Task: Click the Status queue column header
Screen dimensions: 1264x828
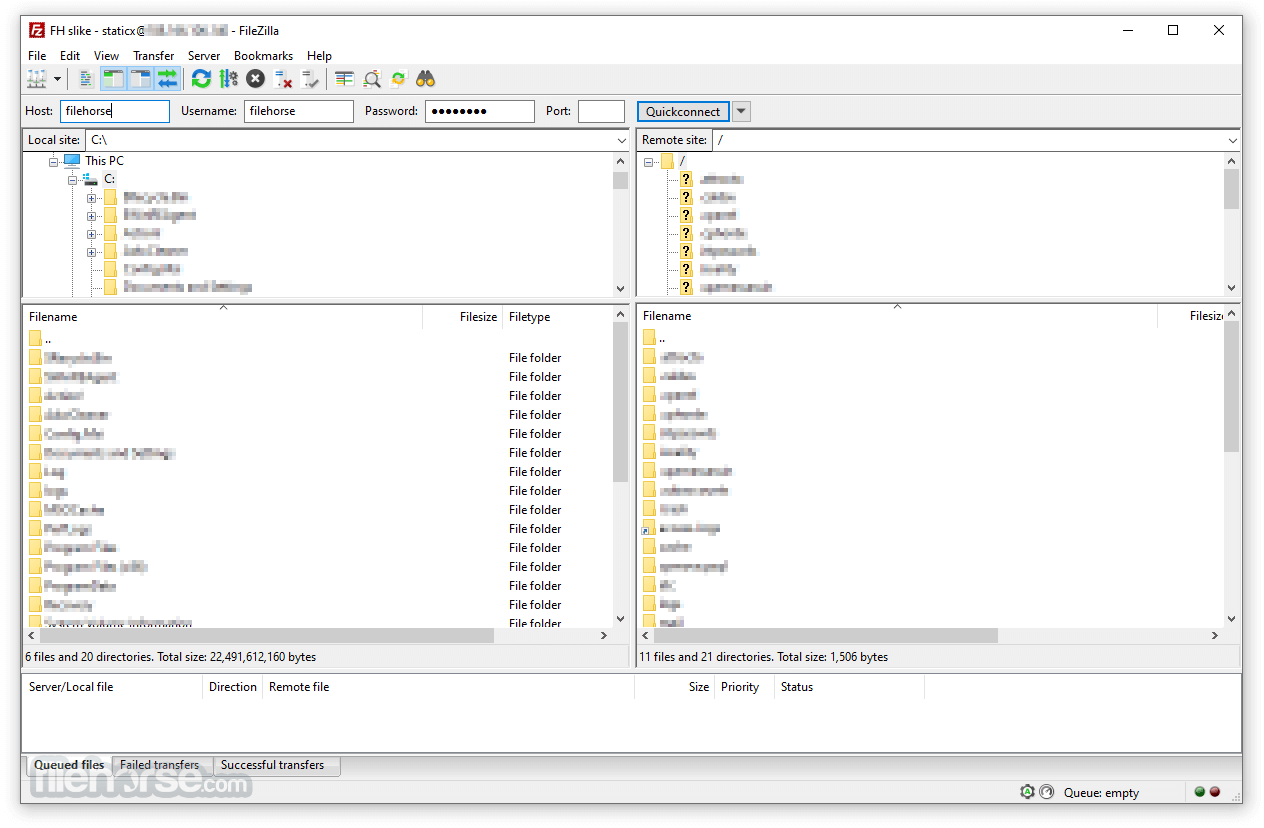Action: [849, 687]
